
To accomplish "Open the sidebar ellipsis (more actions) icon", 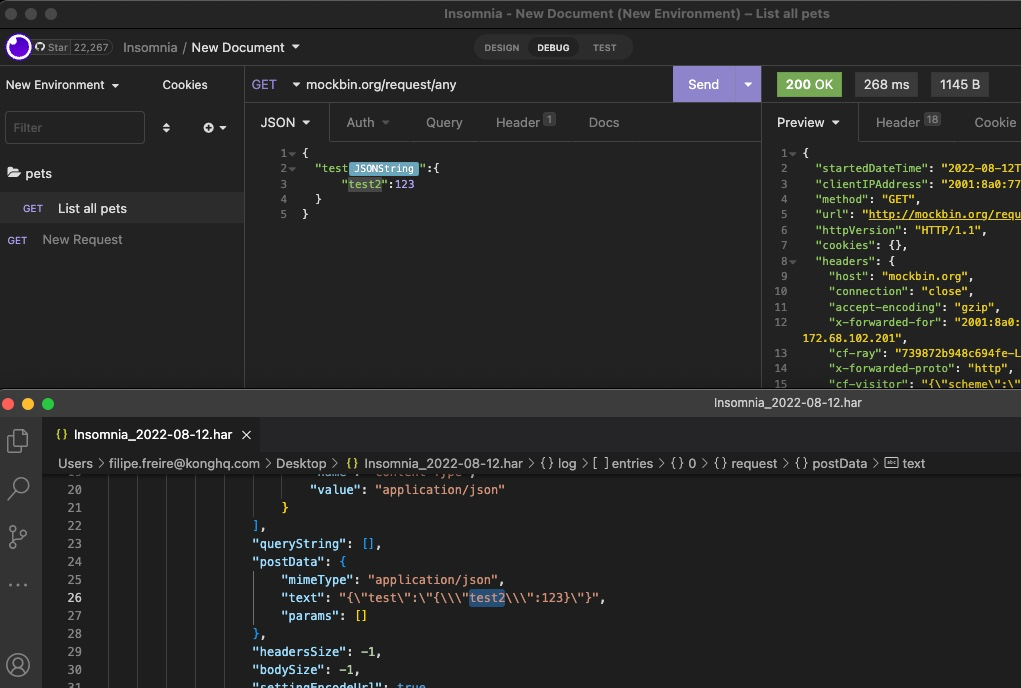I will click(17, 585).
